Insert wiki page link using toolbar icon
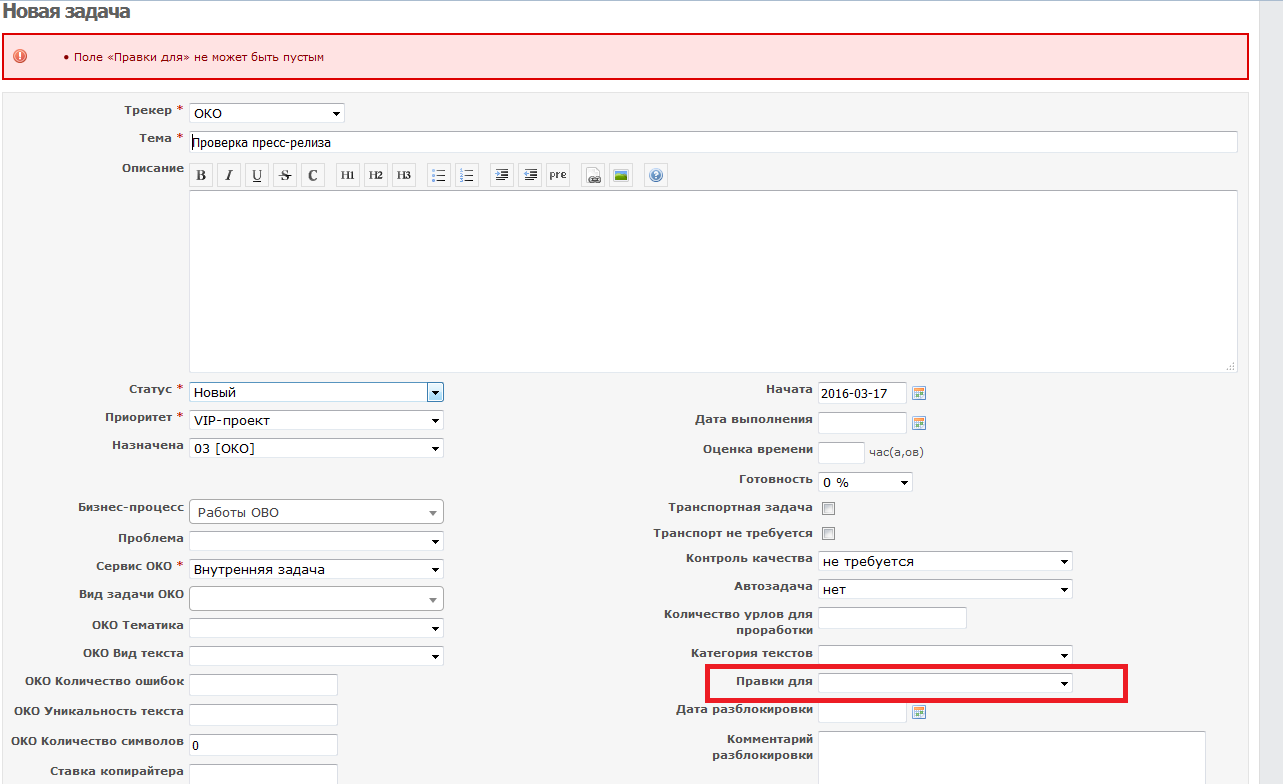The width and height of the screenshot is (1283, 784). click(593, 175)
